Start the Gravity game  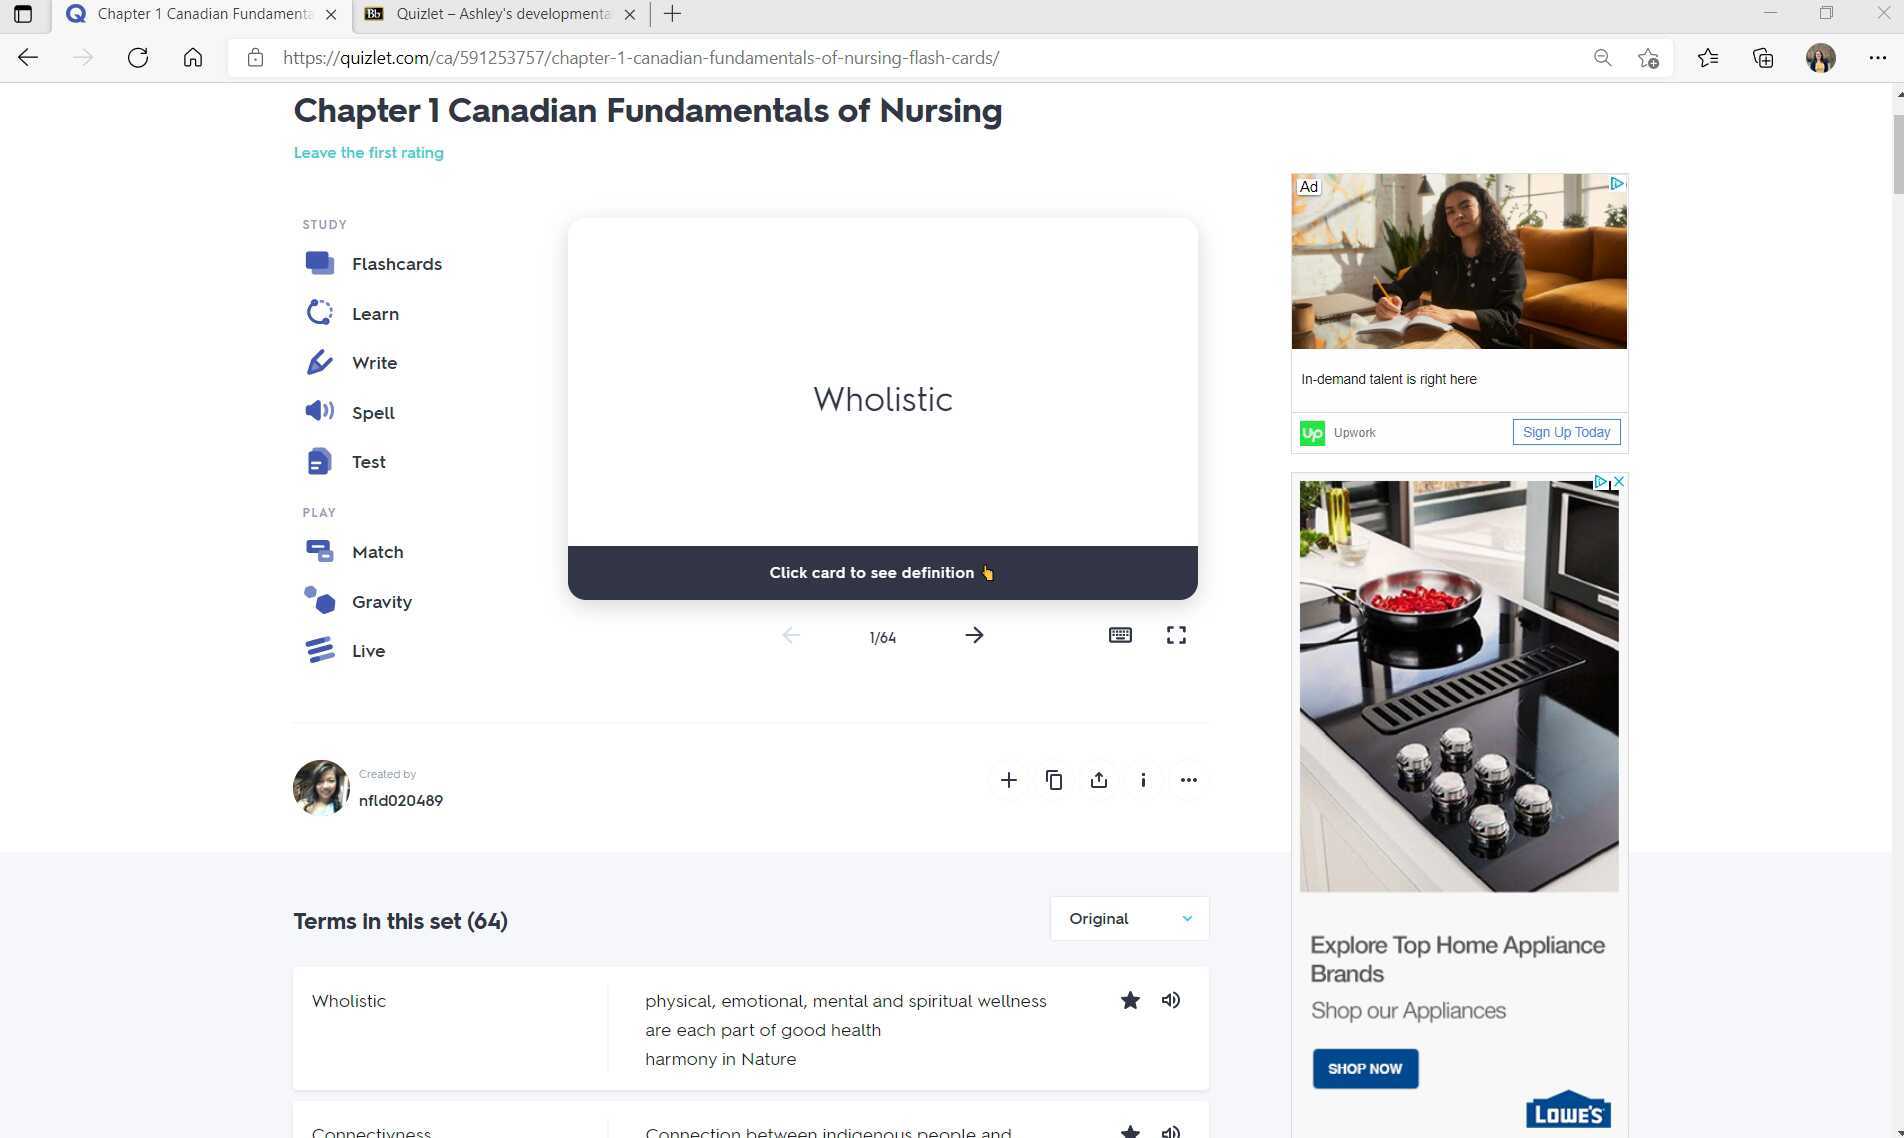tap(382, 601)
